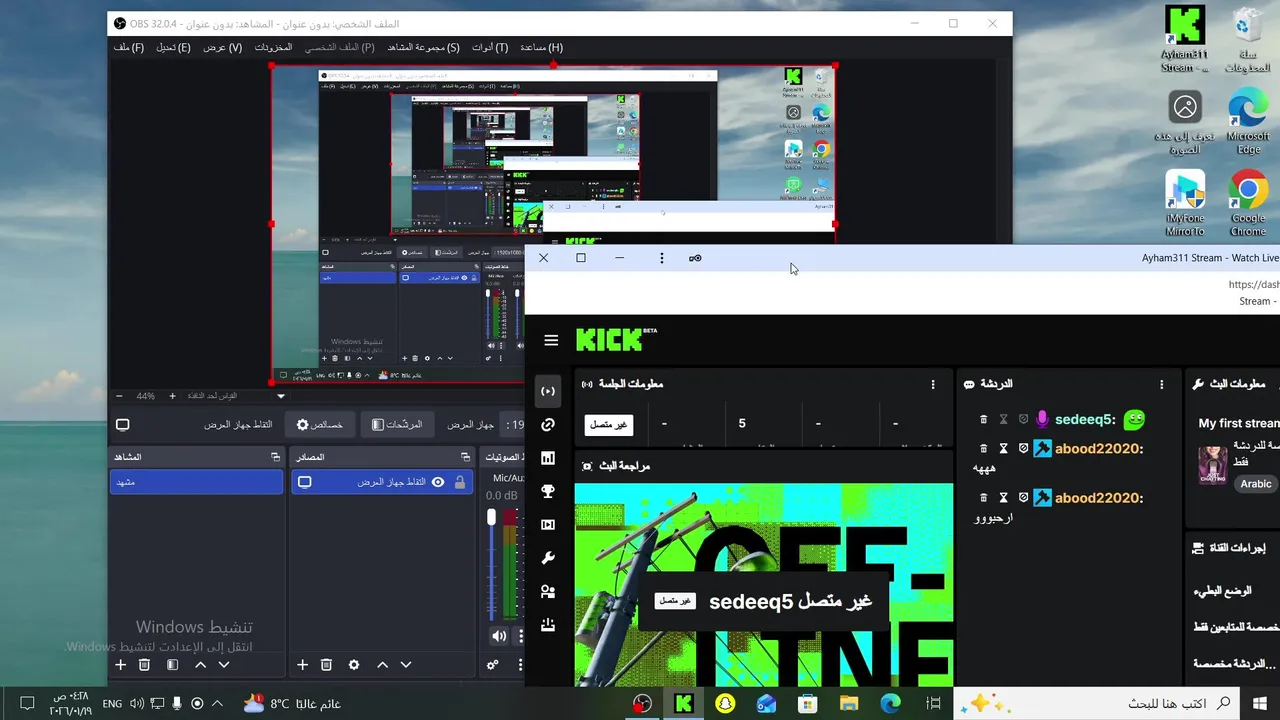Toggle visibility eye of display capture source
Image resolution: width=1280 pixels, height=720 pixels.
click(x=437, y=482)
